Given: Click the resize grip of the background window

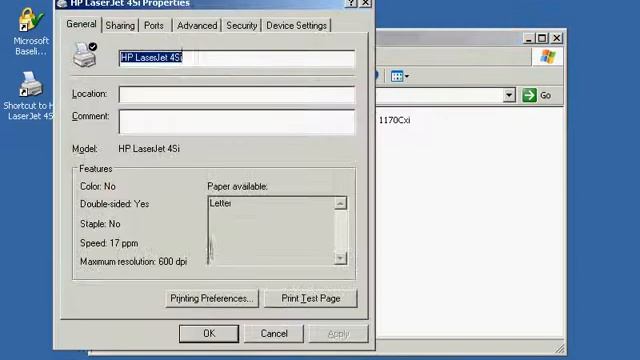Looking at the screenshot, I should click(x=560, y=348).
